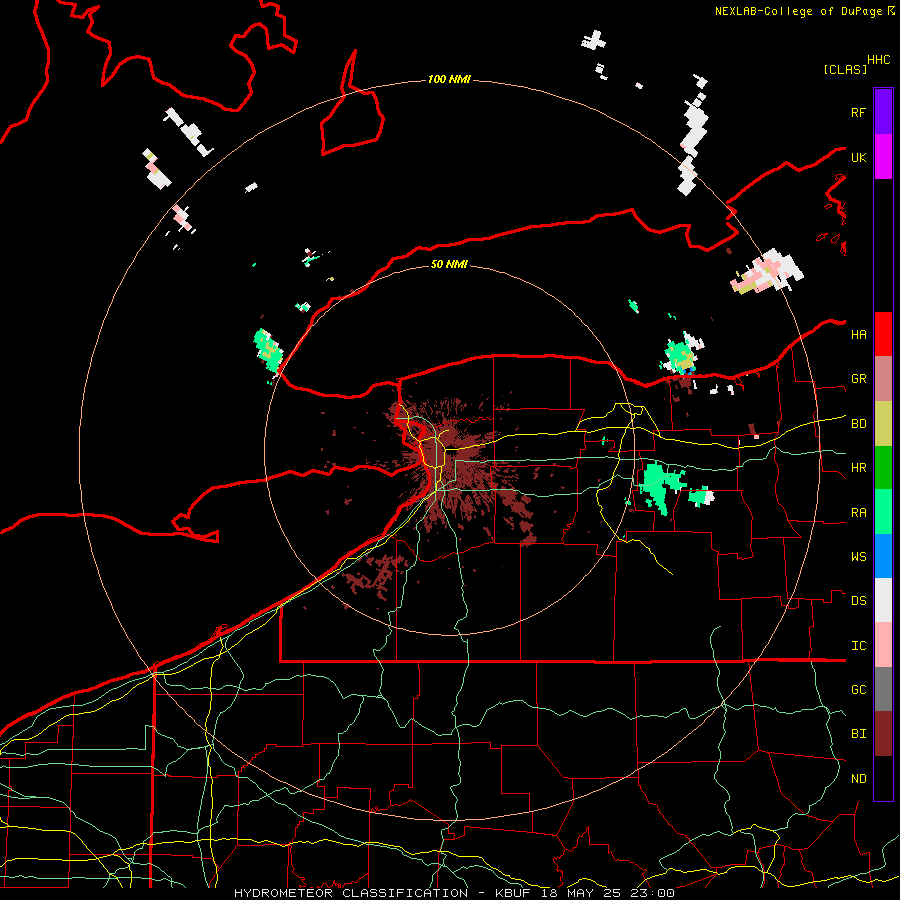Screen dimensions: 900x900
Task: Click the HR legend label
Action: (858, 468)
